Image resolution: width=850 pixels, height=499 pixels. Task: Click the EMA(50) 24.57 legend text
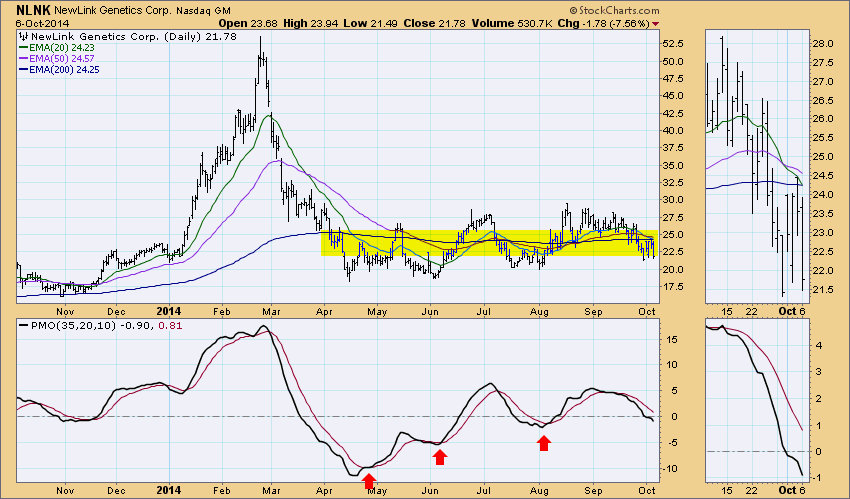[62, 59]
